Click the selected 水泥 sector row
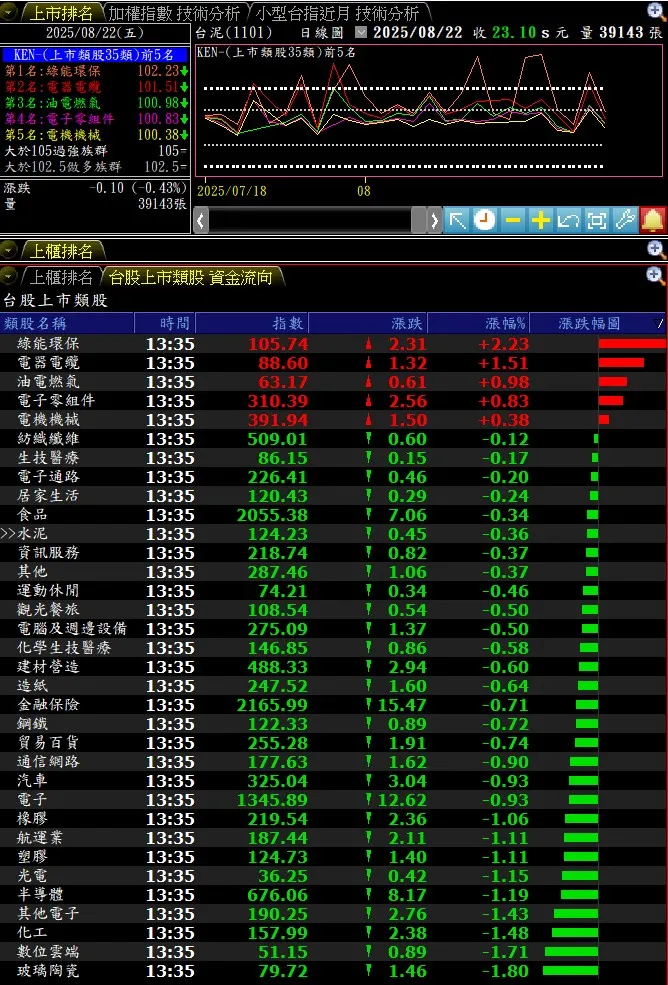668x985 pixels. point(333,533)
